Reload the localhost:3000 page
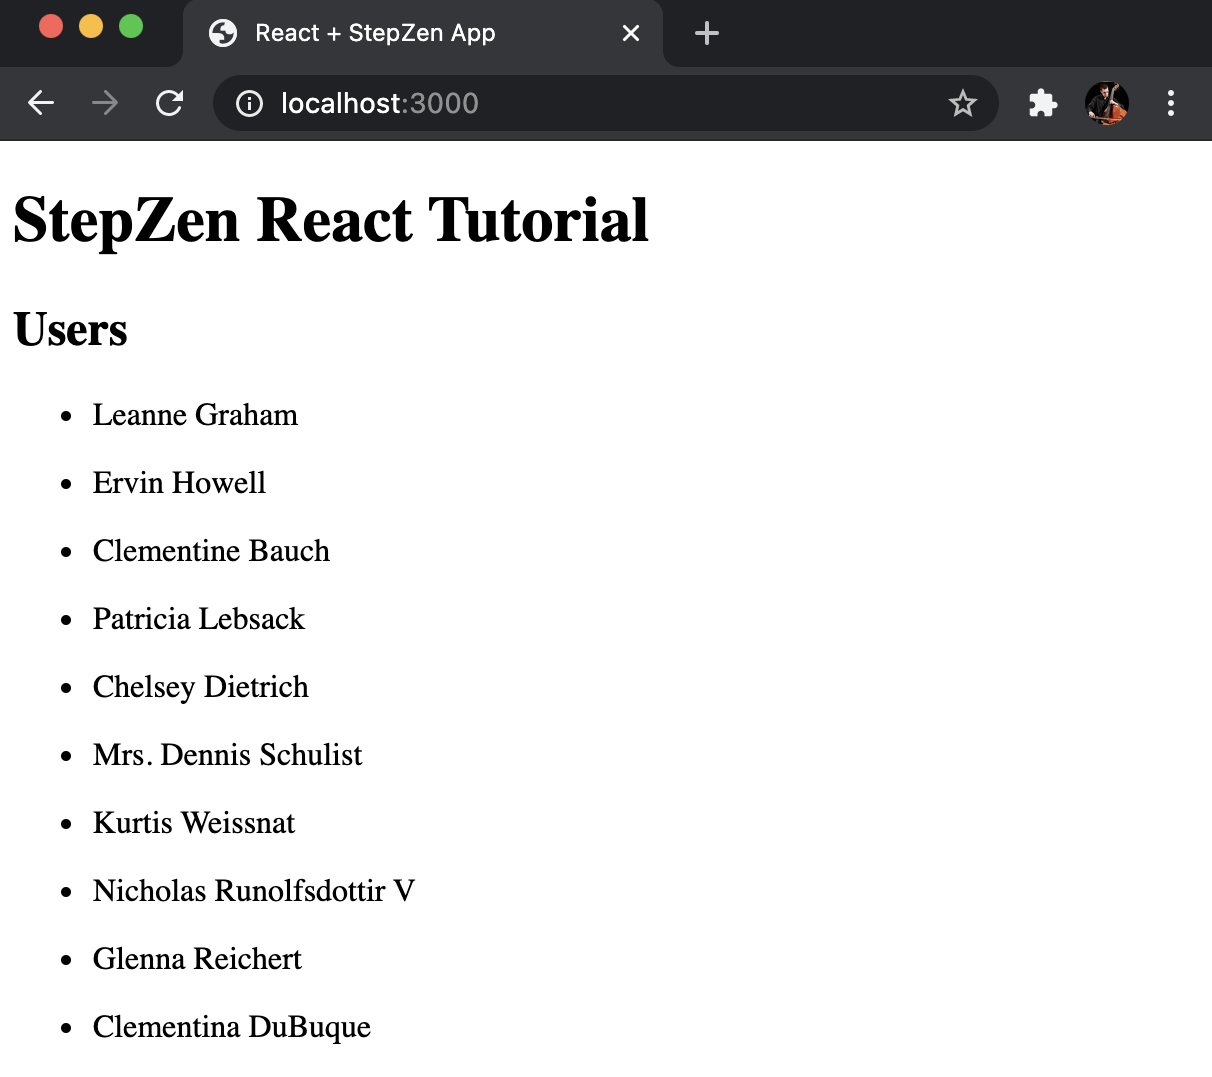The width and height of the screenshot is (1212, 1077). coord(169,103)
